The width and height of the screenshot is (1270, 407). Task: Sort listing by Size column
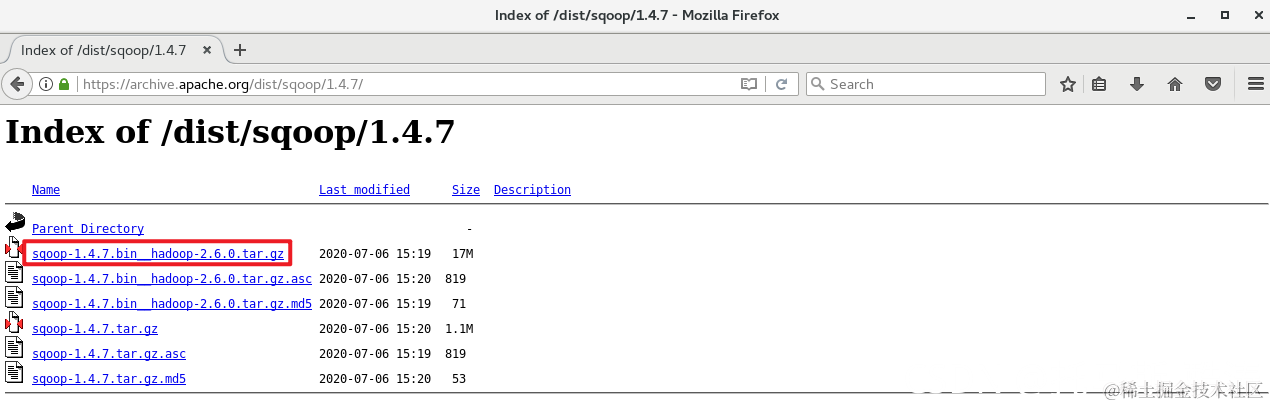coord(466,190)
